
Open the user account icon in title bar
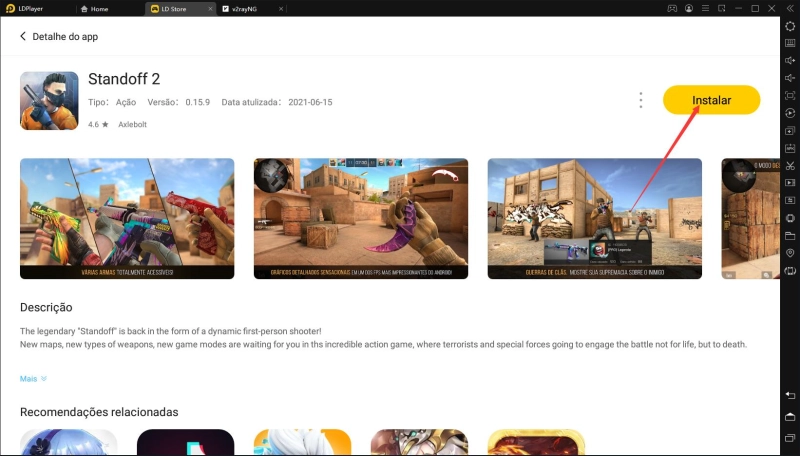[x=689, y=8]
